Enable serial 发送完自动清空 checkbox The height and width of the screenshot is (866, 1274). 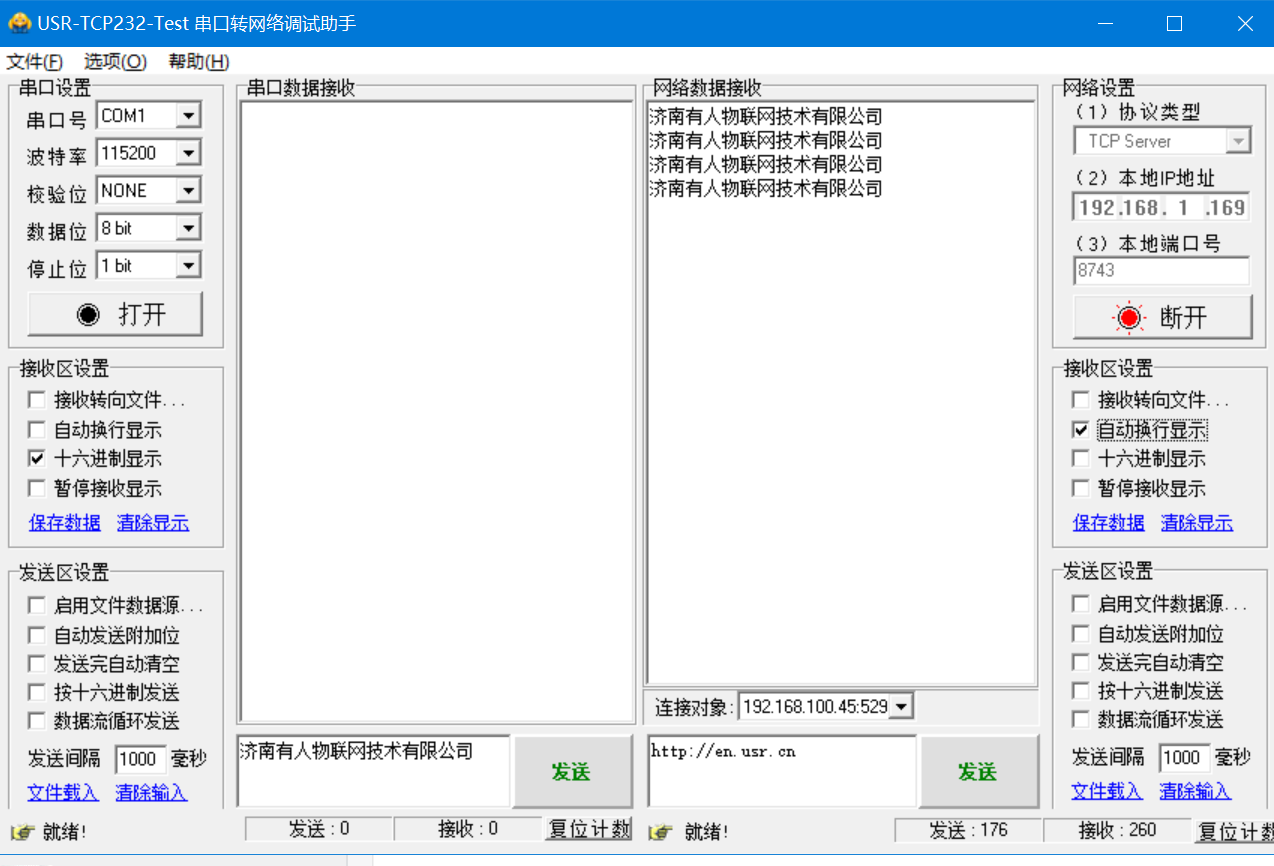(x=37, y=663)
